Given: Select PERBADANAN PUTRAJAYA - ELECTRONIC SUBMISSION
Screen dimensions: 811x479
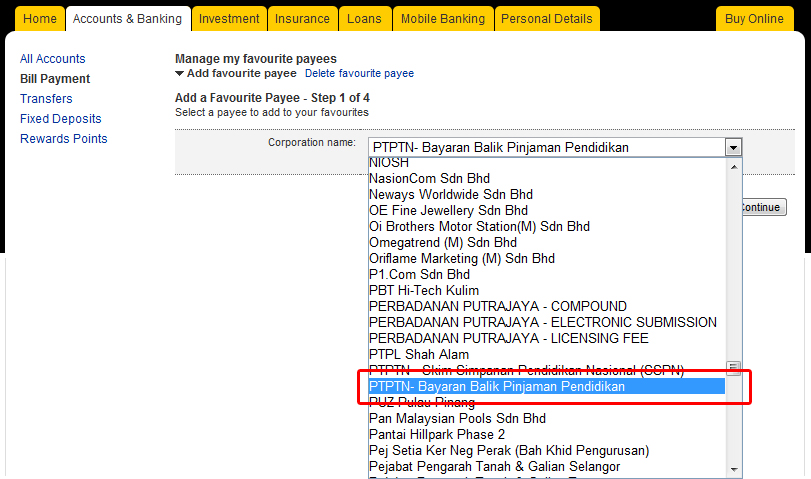Looking at the screenshot, I should (547, 323).
